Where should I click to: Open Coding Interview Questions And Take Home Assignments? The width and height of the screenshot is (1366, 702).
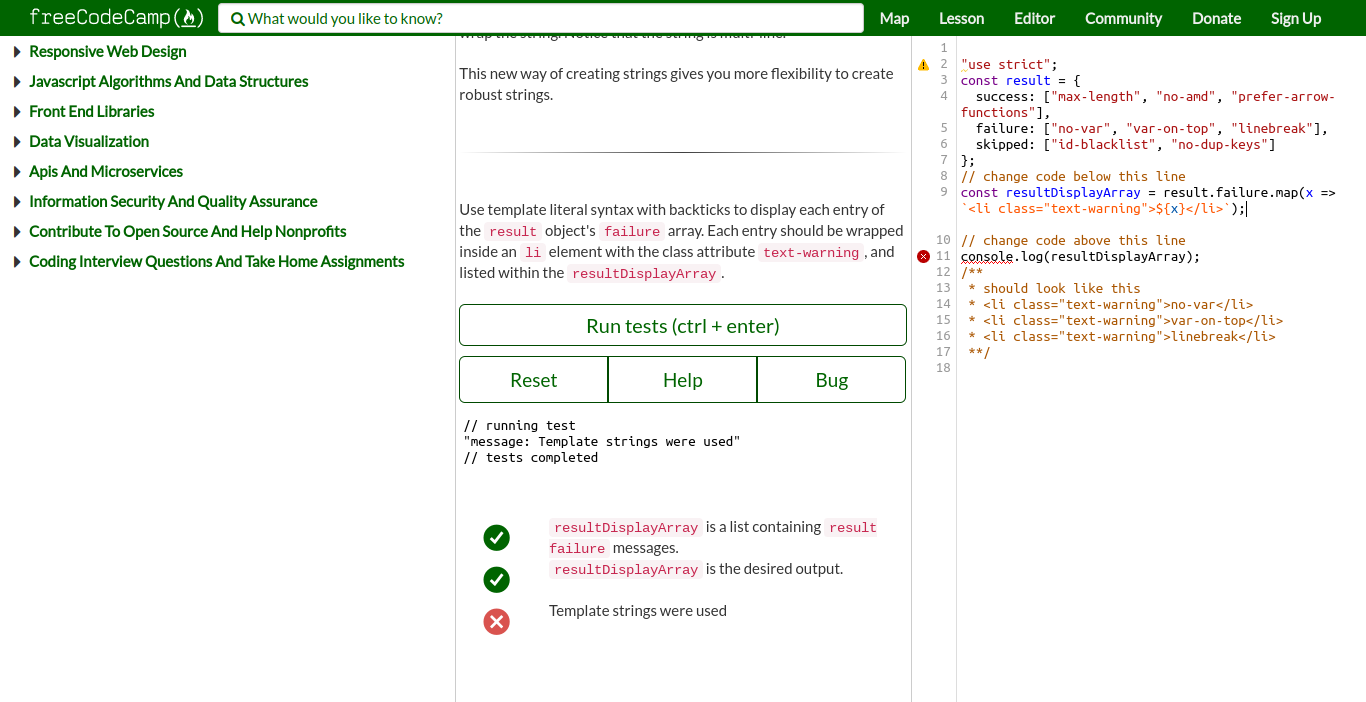tap(217, 262)
